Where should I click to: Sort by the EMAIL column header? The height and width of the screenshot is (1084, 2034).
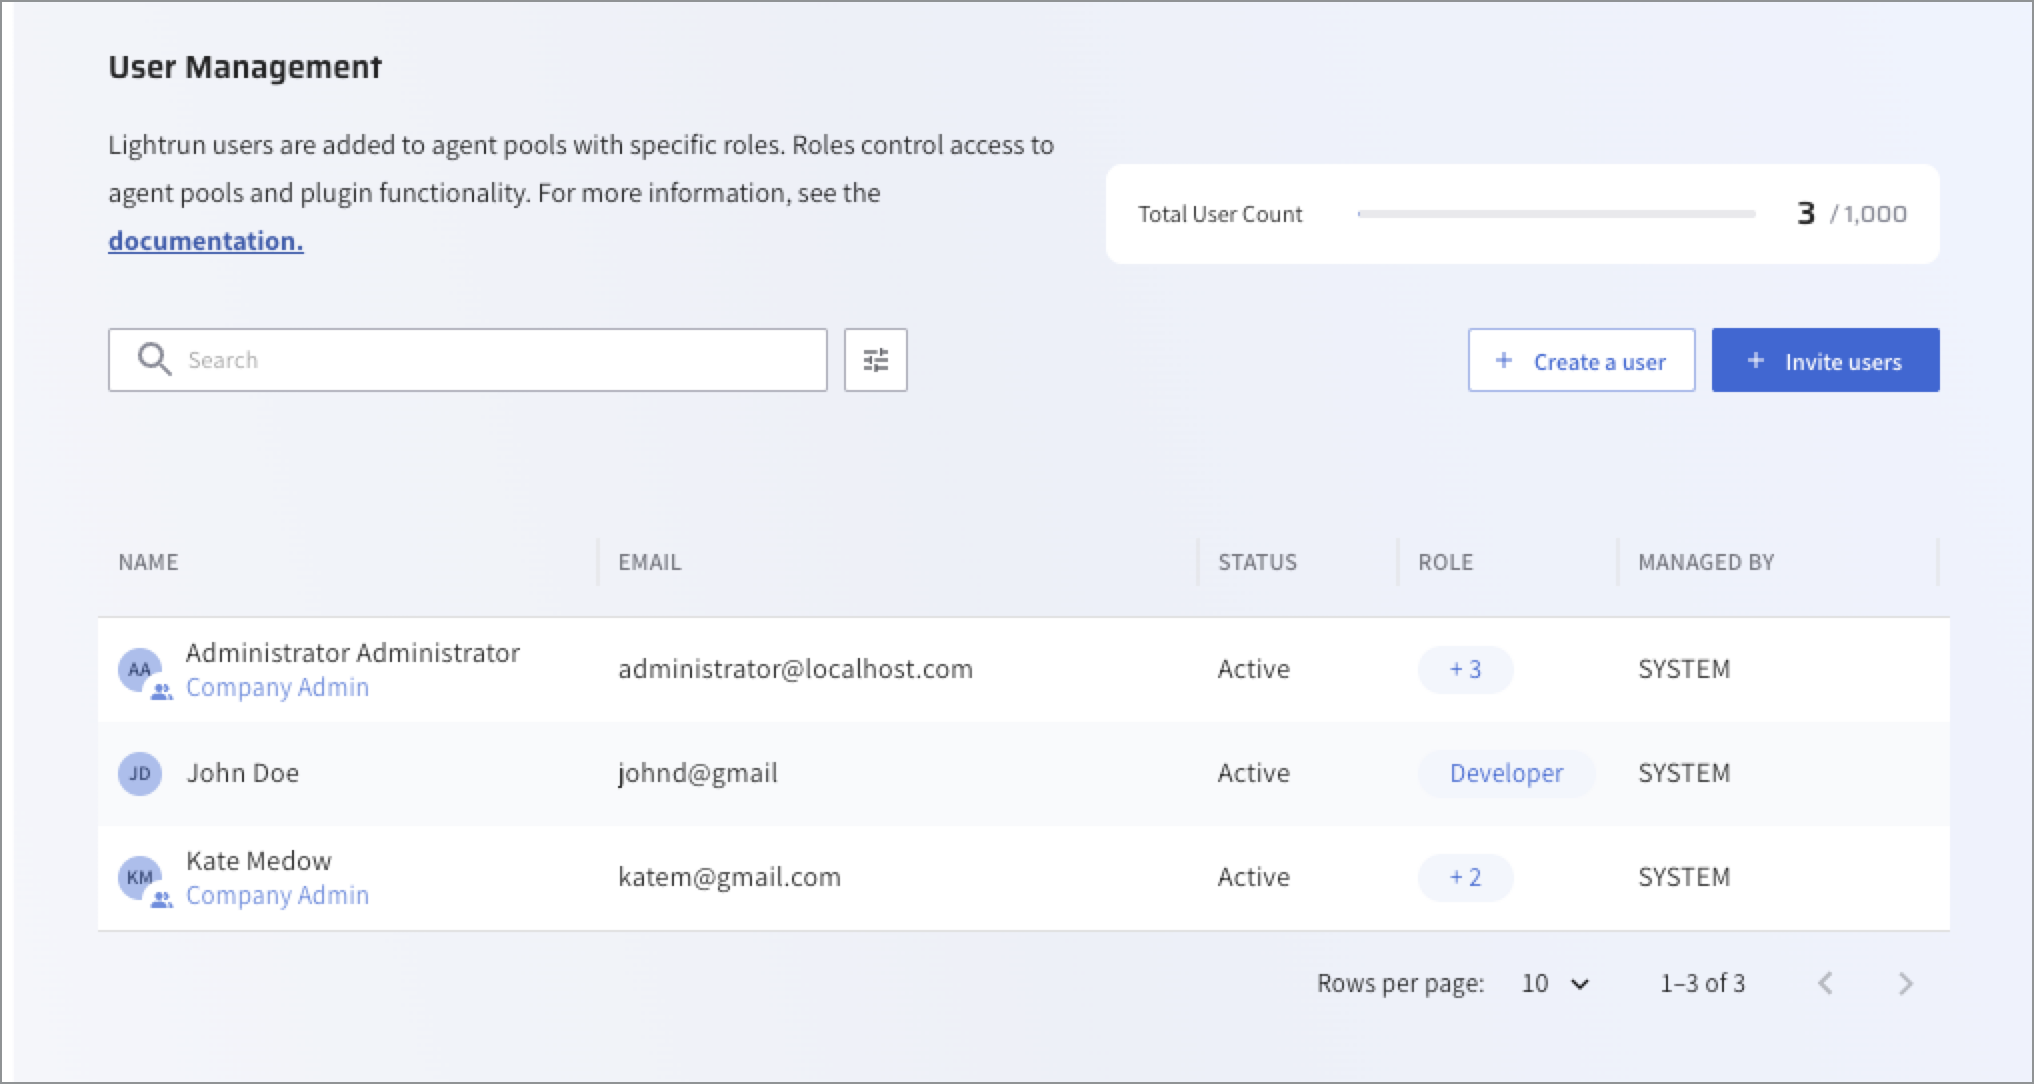[649, 562]
